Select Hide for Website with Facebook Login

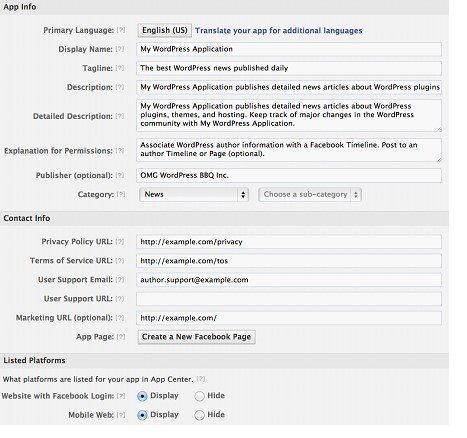point(199,396)
